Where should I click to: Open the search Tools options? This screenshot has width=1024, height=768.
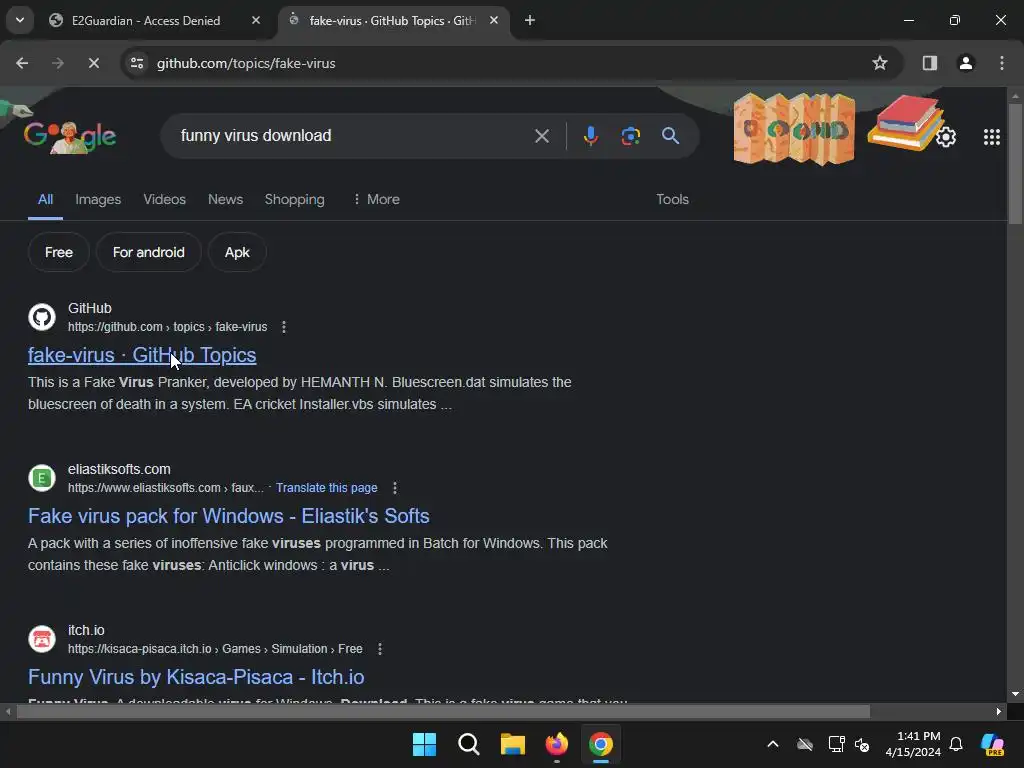click(672, 199)
